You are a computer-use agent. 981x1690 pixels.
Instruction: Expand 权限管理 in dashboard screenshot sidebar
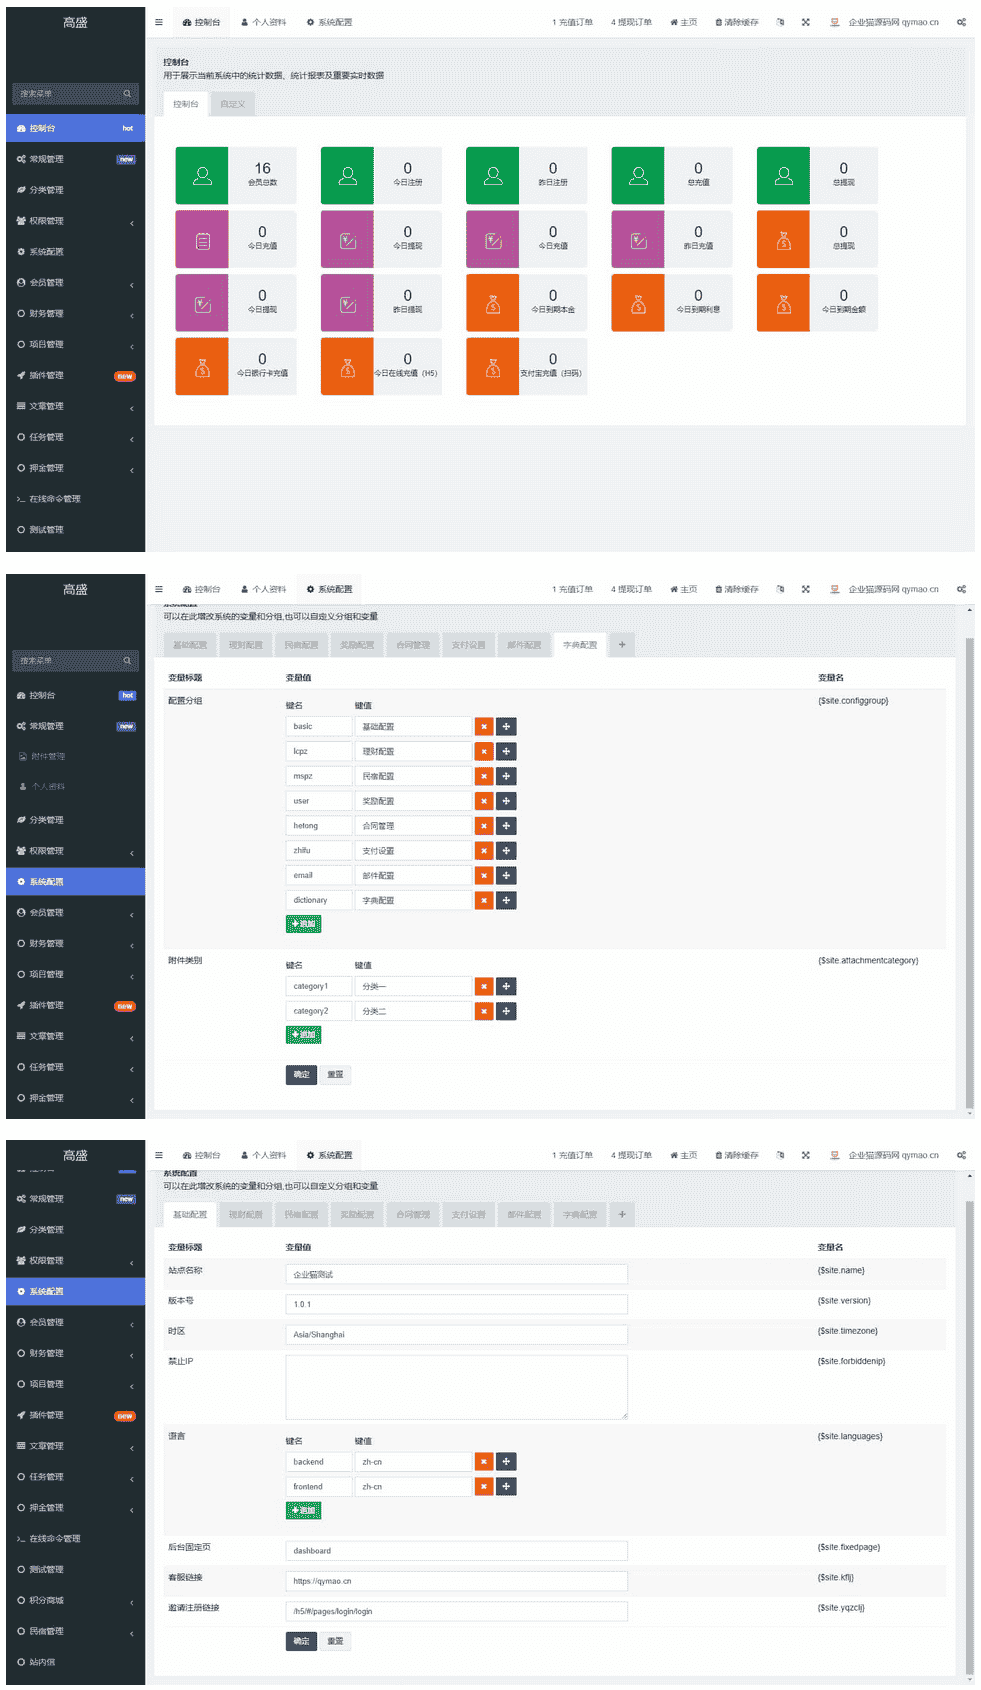click(75, 221)
